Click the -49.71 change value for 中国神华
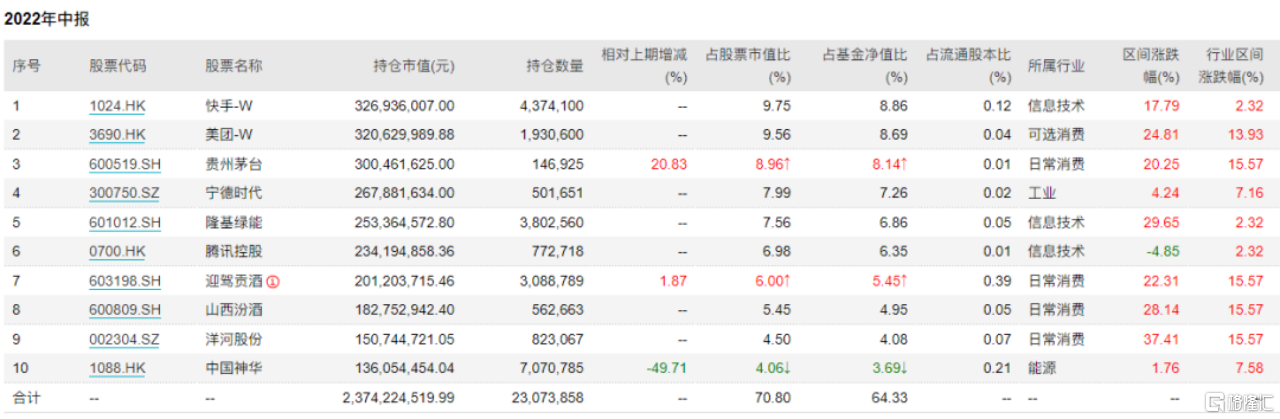Viewport: 1280px width, 419px height. coord(666,369)
